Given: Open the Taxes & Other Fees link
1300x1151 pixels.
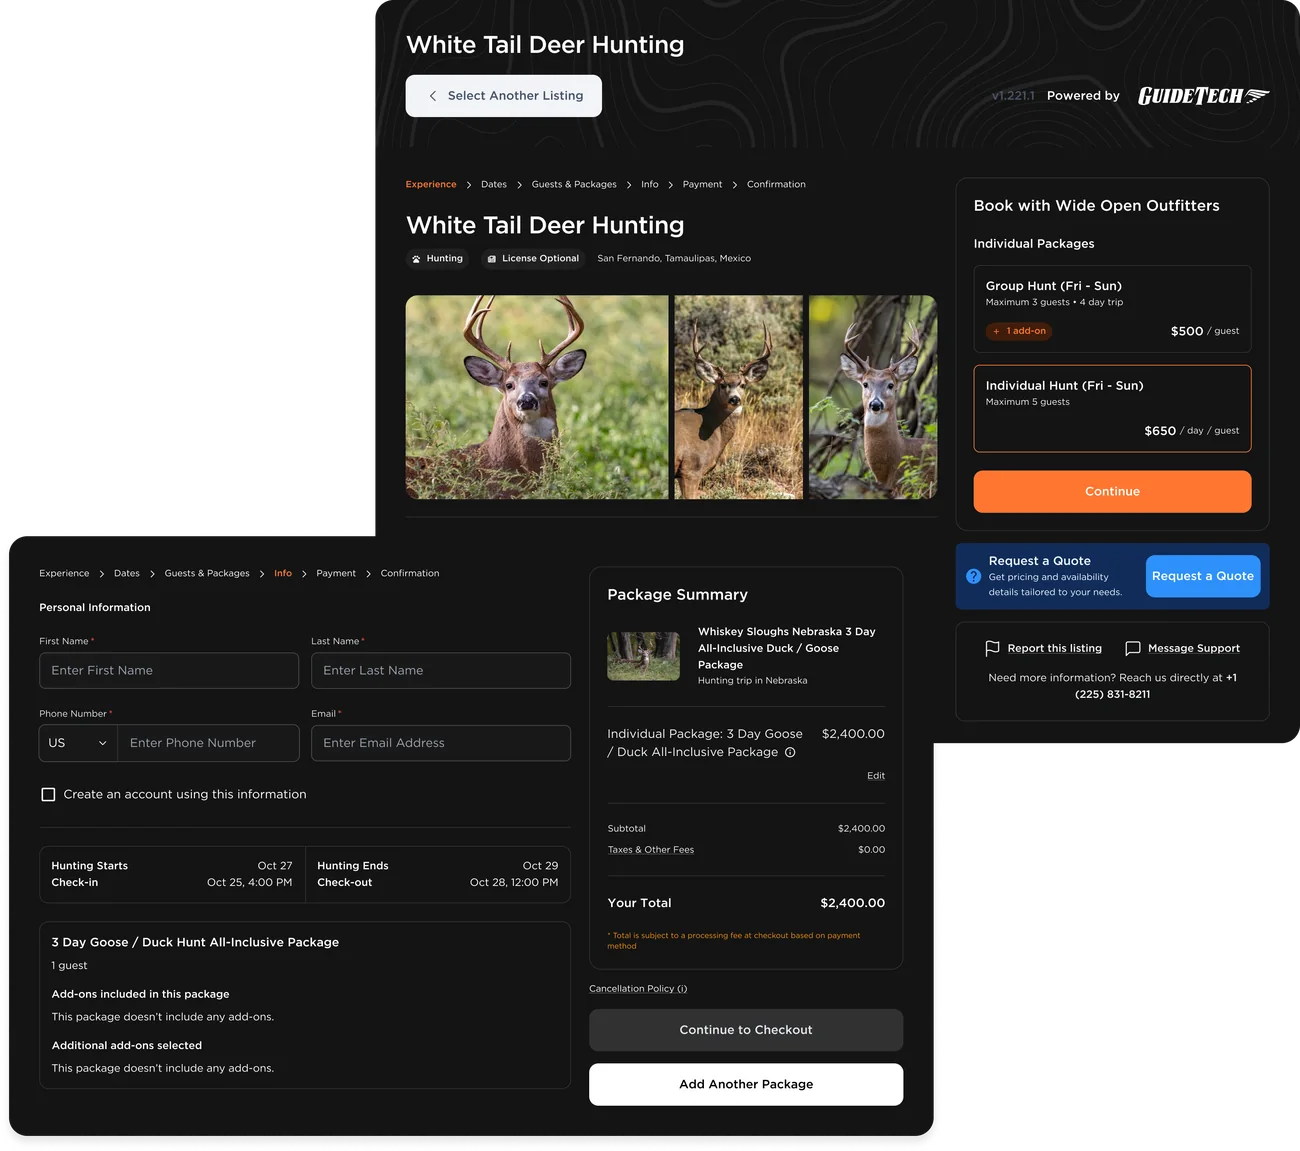Looking at the screenshot, I should click(x=651, y=850).
